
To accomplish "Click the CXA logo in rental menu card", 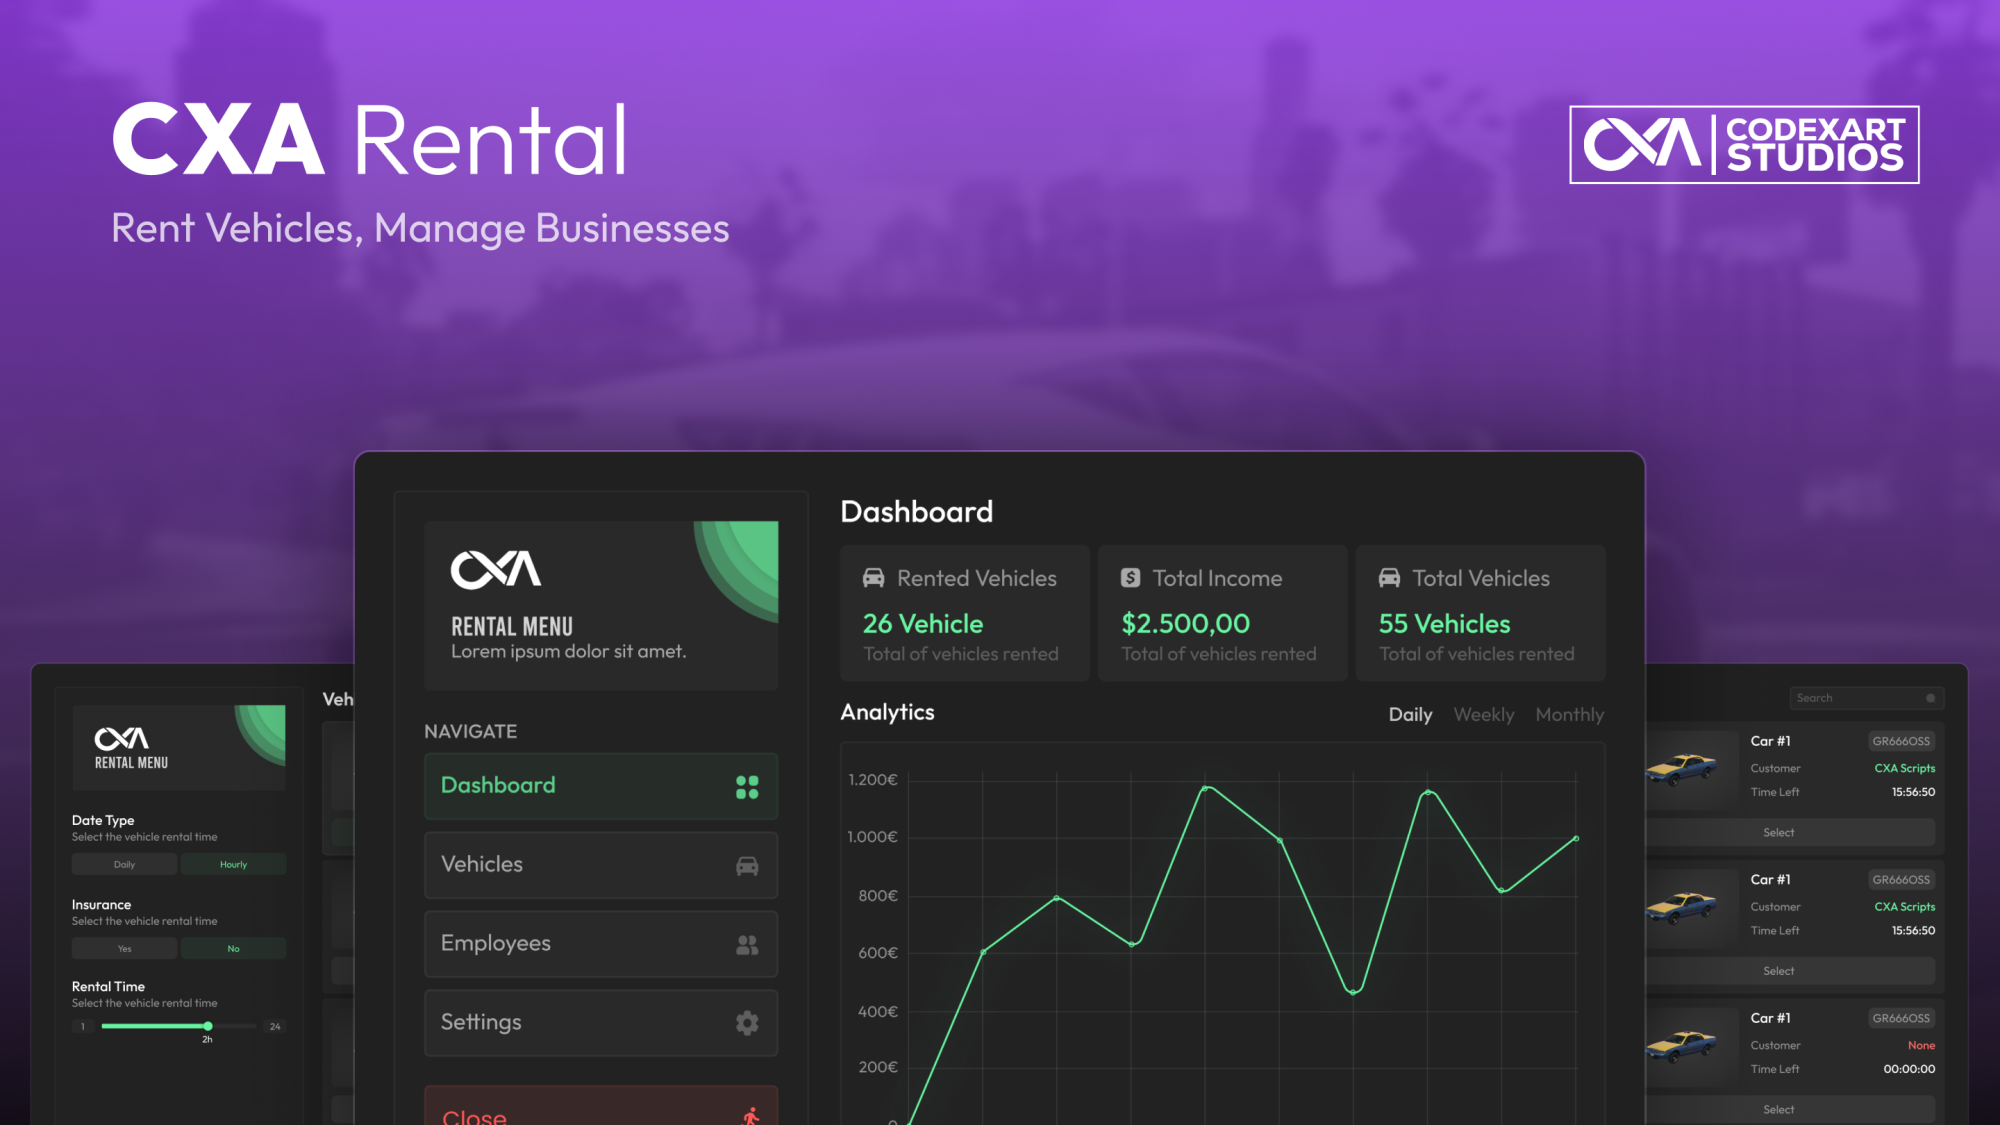I will tap(496, 570).
